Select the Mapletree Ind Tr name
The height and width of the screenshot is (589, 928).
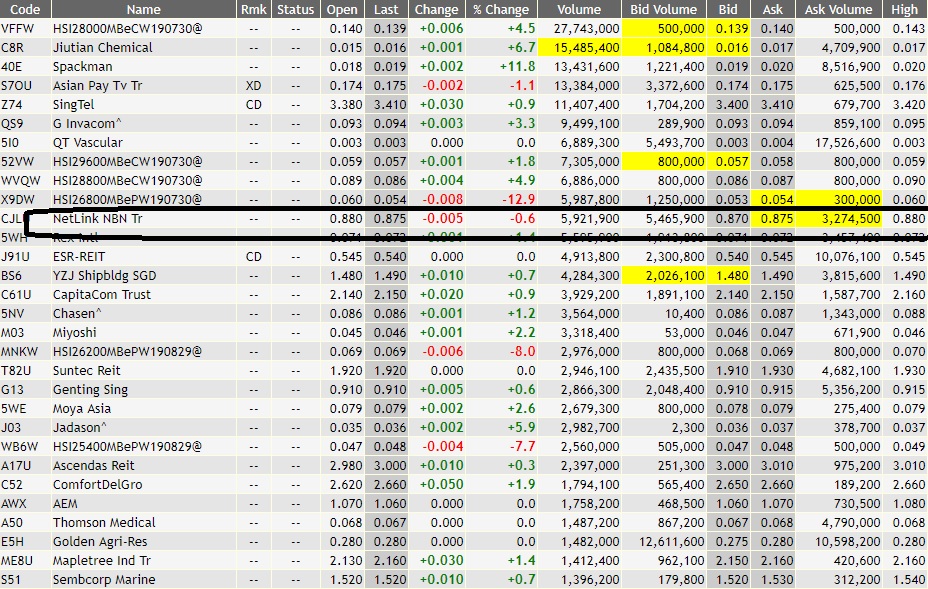102,561
